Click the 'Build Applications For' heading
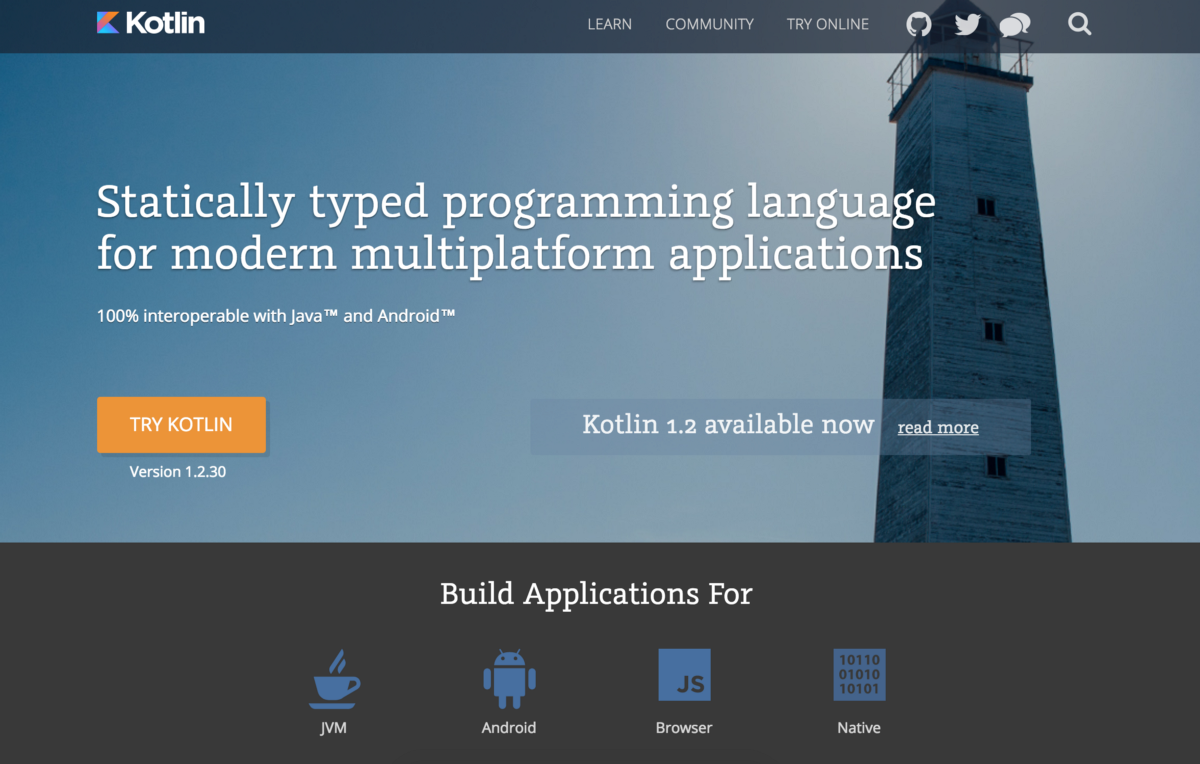 (596, 593)
